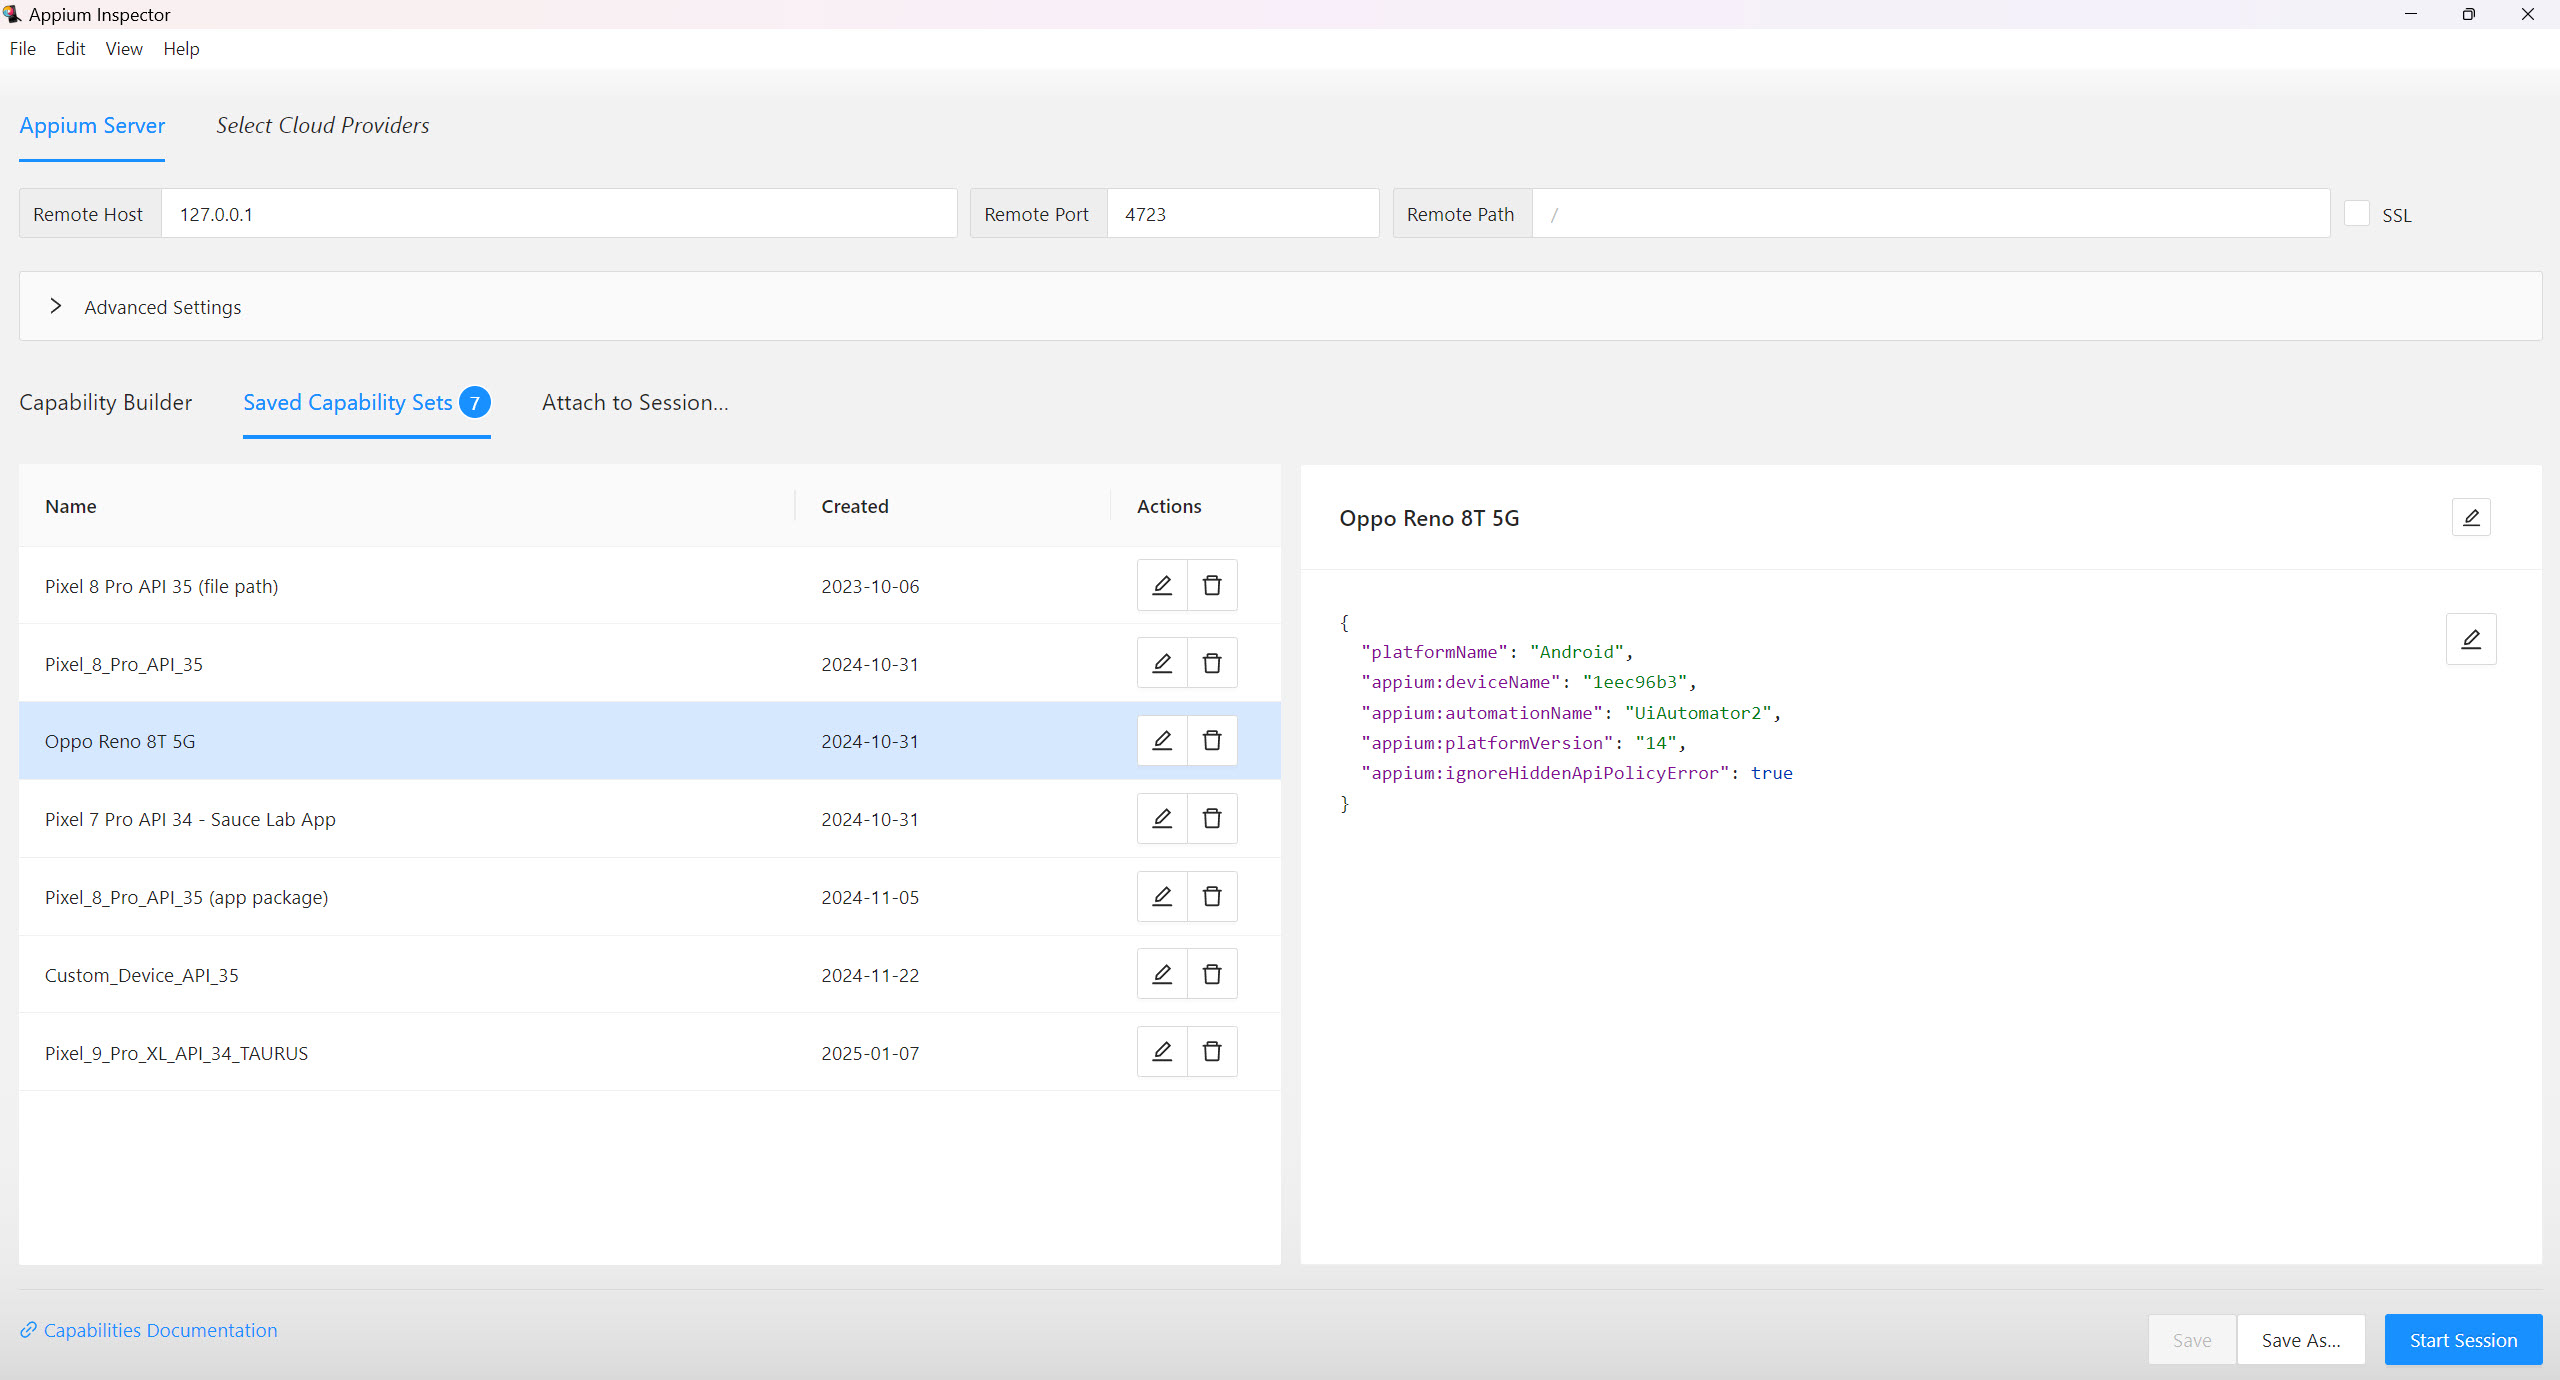Open the Capability Builder tab
The image size is (2560, 1380).
(x=106, y=403)
